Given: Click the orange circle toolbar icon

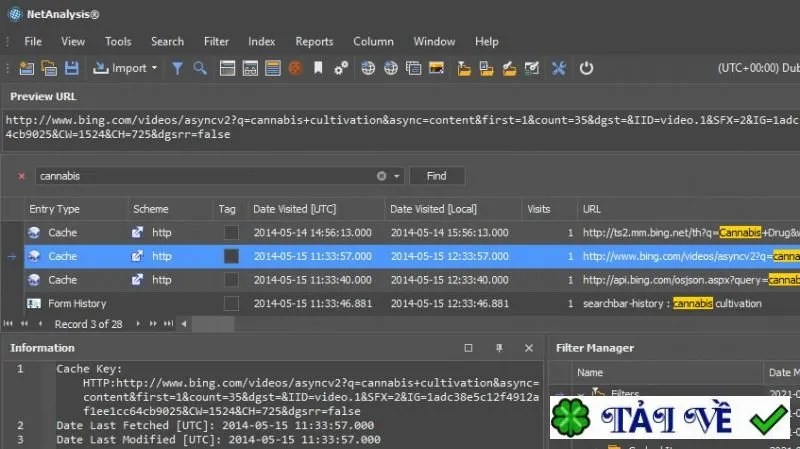Looking at the screenshot, I should click(295, 68).
